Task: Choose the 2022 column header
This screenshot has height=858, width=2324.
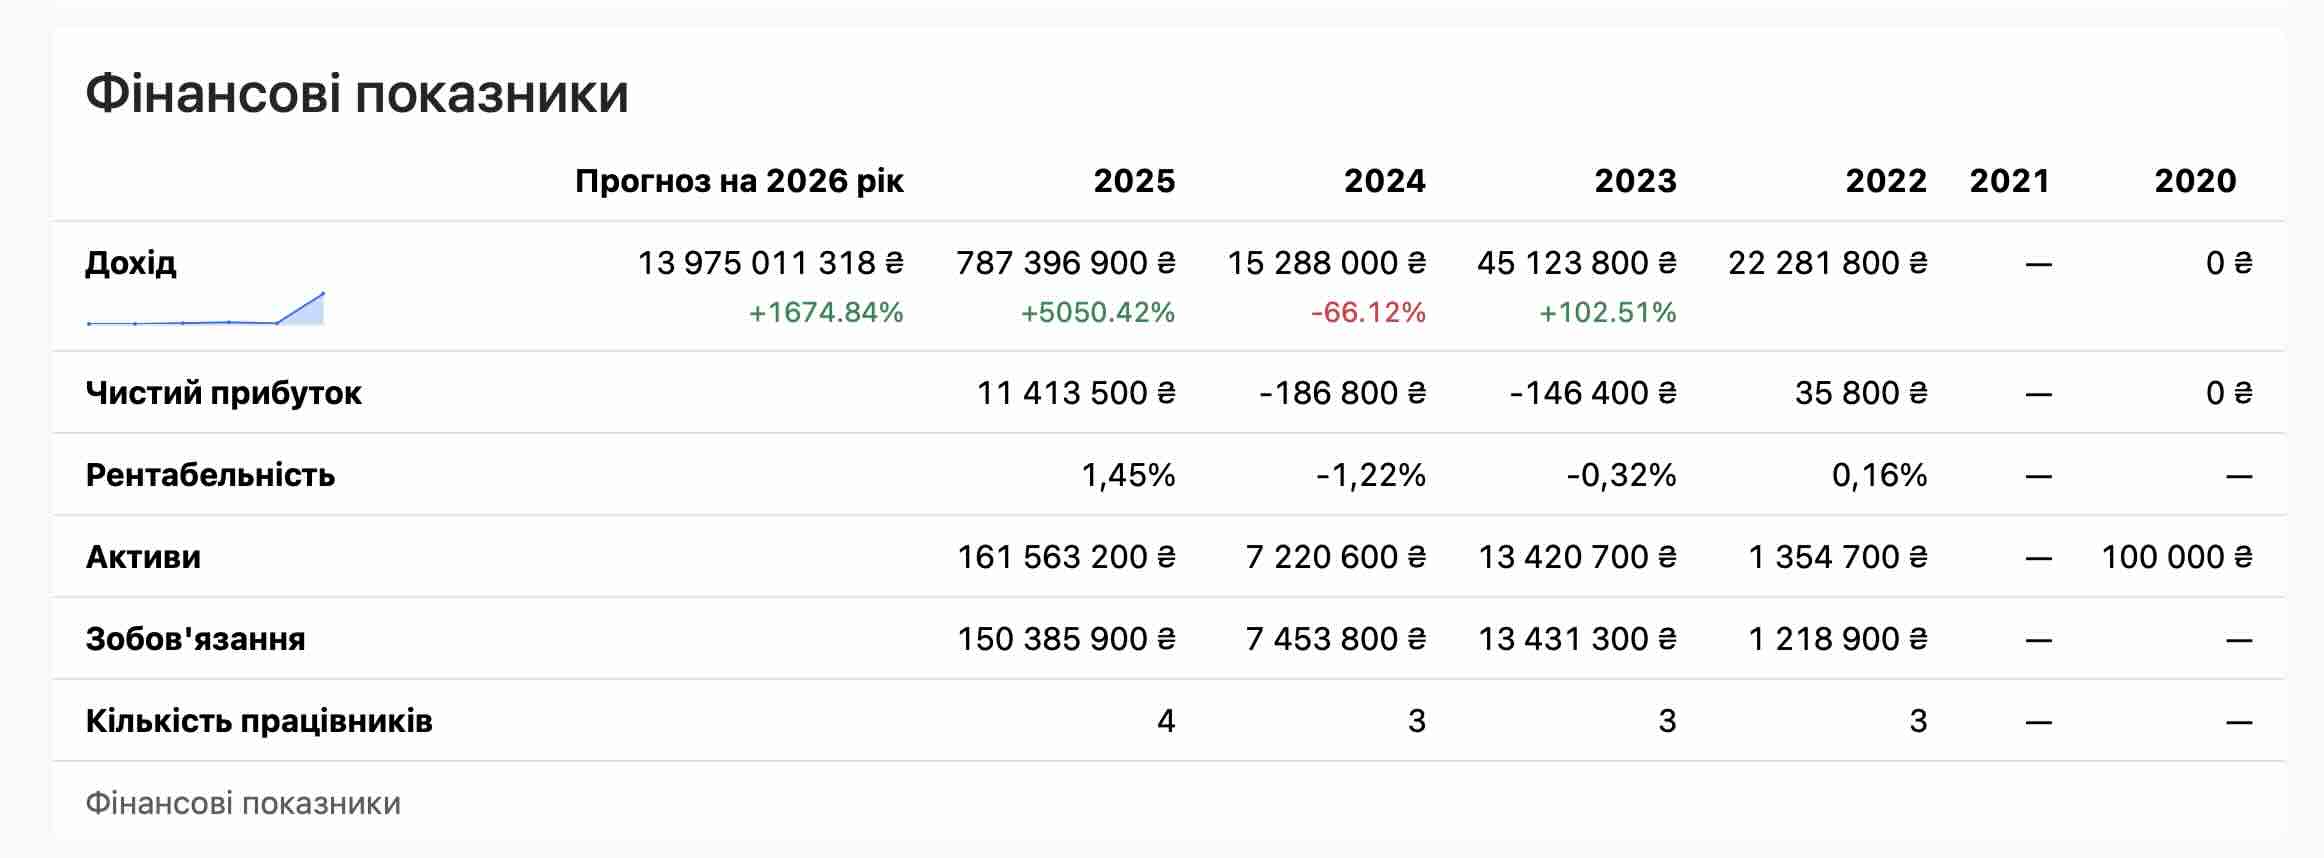Action: 1885,181
